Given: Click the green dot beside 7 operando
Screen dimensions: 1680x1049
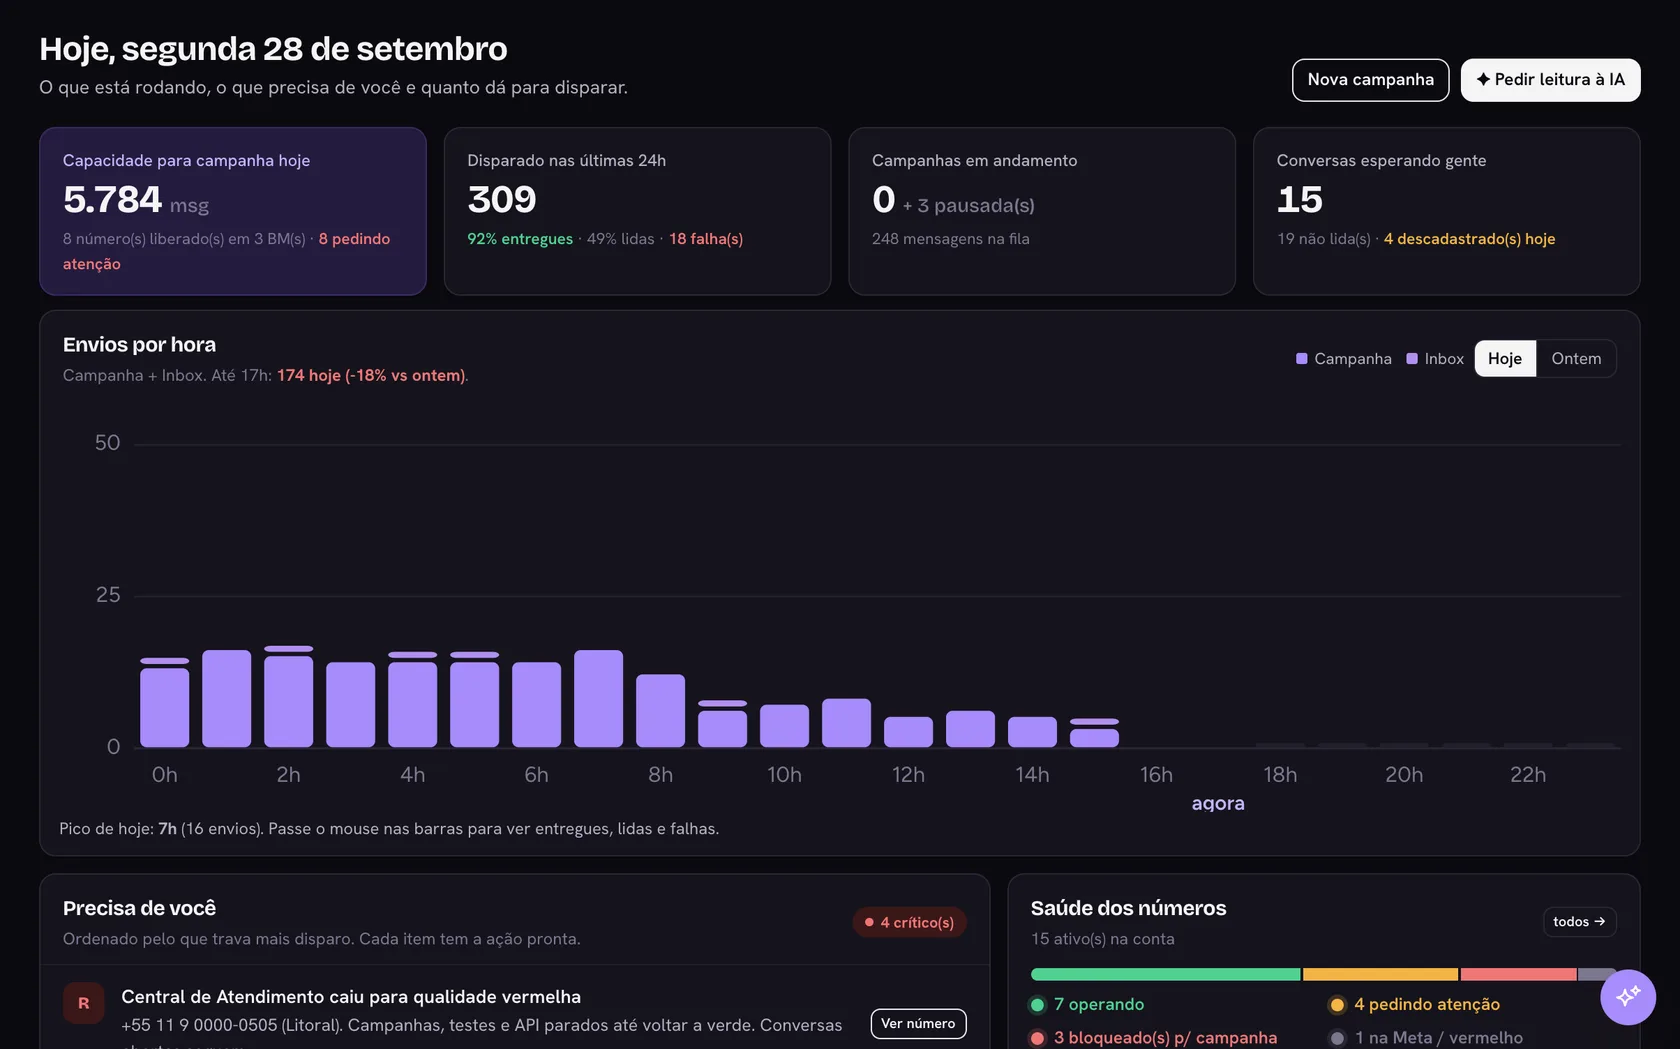Looking at the screenshot, I should click(1037, 1005).
